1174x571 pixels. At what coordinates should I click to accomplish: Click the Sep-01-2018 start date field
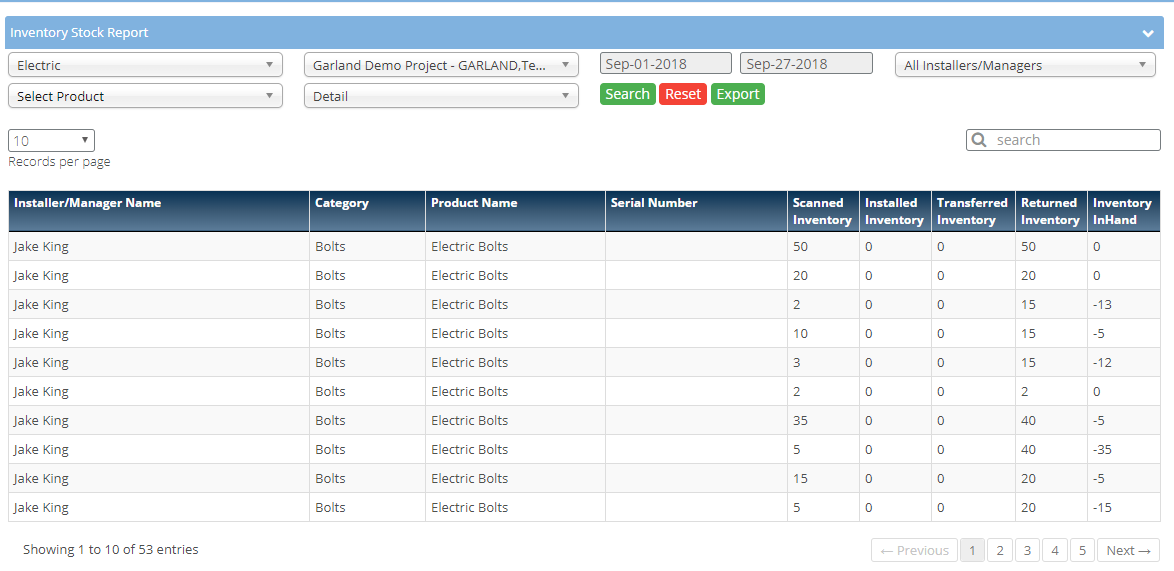tap(665, 64)
